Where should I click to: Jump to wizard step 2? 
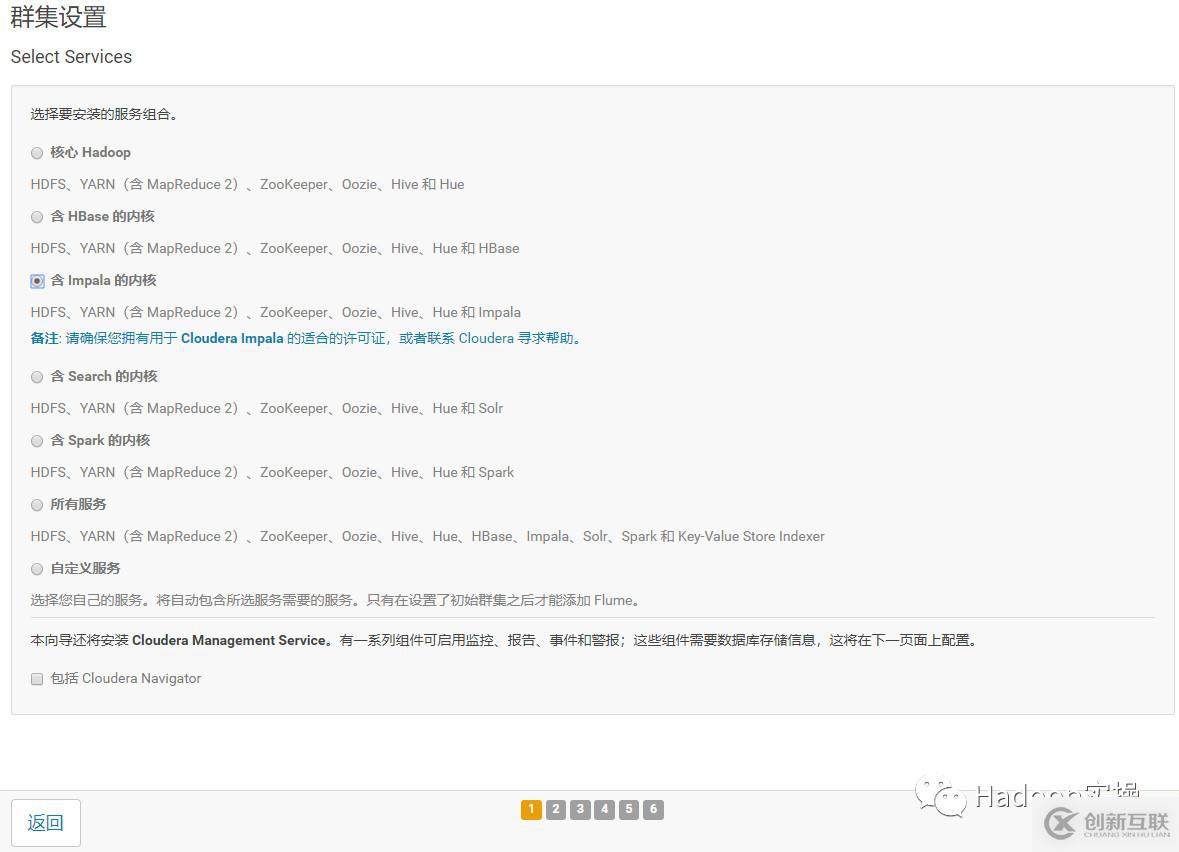coord(556,809)
